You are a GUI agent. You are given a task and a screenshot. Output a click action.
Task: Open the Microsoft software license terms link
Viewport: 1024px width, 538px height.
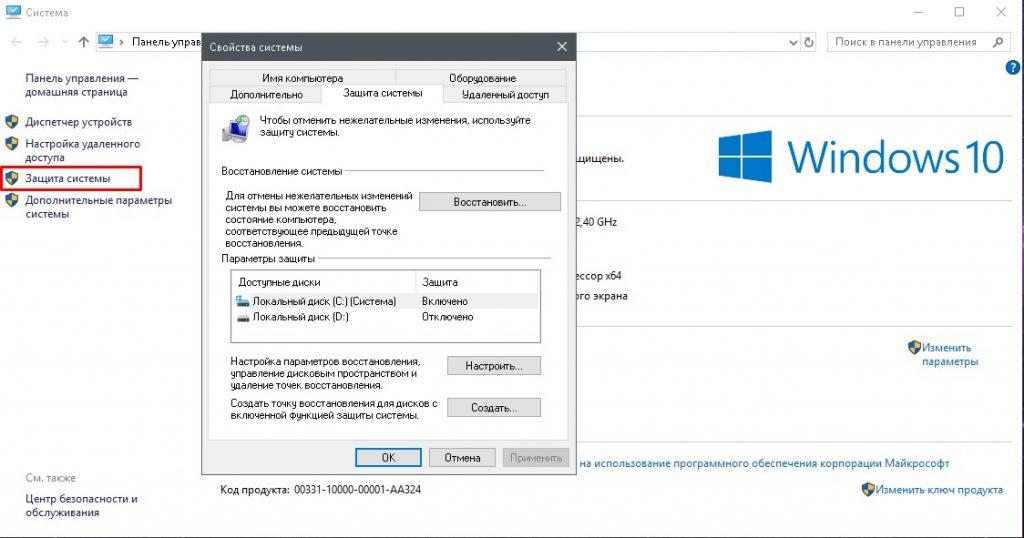tap(764, 464)
